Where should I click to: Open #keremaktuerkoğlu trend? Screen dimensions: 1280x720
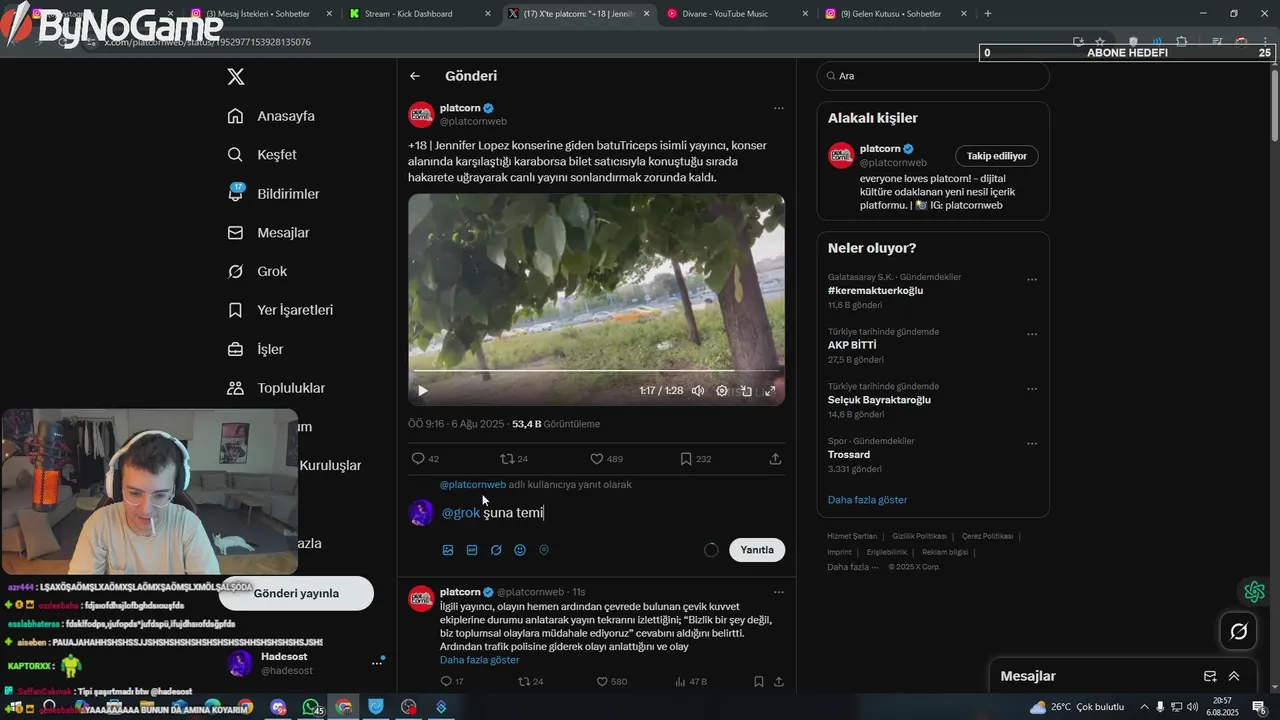pos(876,291)
